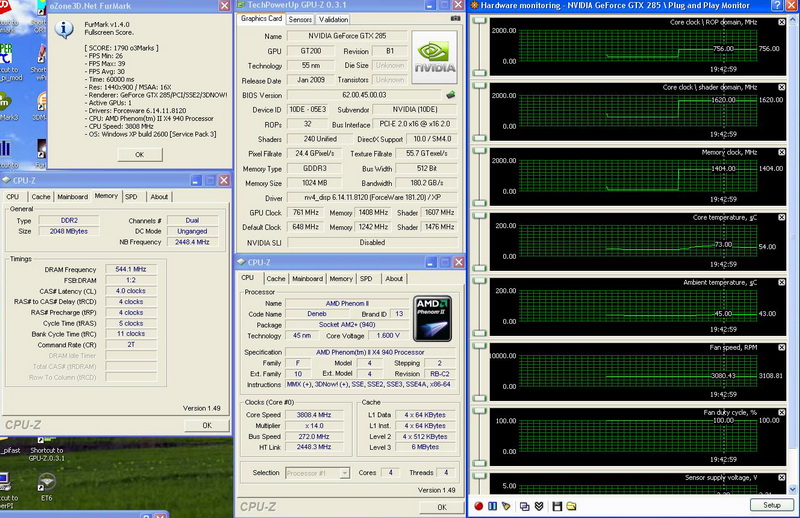Click the Pixel Fillrate value 24.4 GPixel/s
Screen dimensions: 800x518
click(315, 153)
